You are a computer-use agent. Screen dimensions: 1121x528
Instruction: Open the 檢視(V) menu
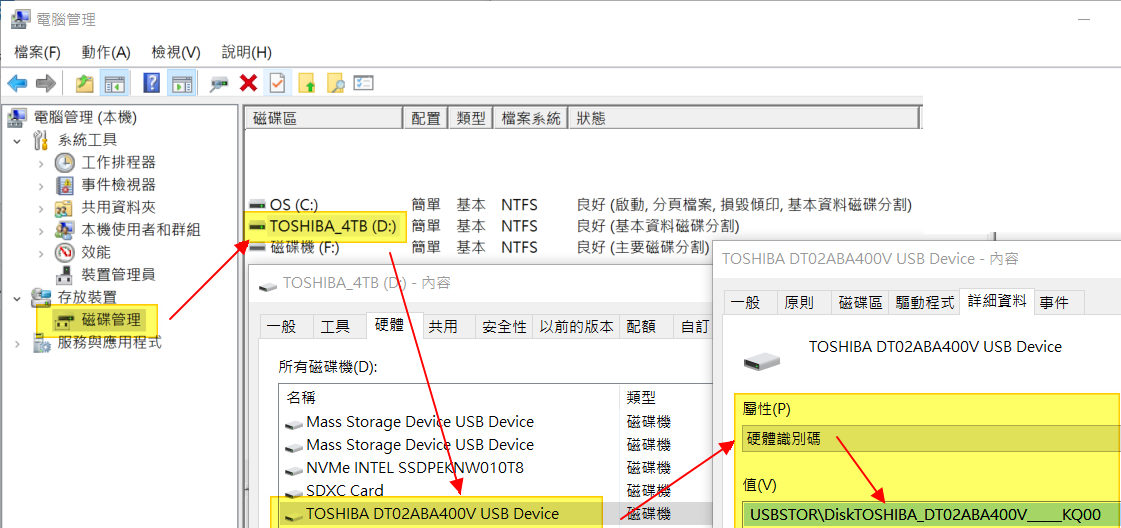176,52
